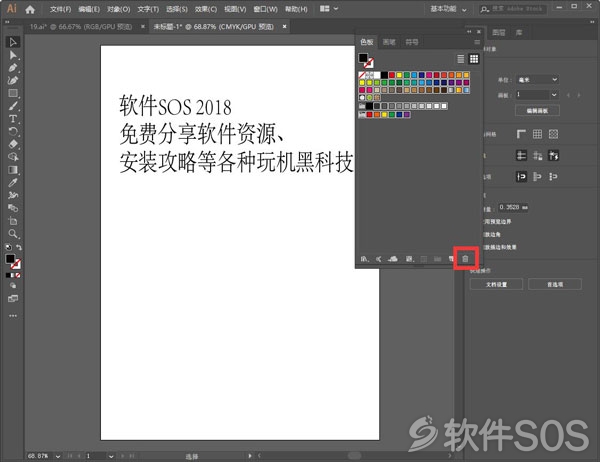The image size is (600, 462).
Task: Open 文件(F) menu
Action: 60,9
